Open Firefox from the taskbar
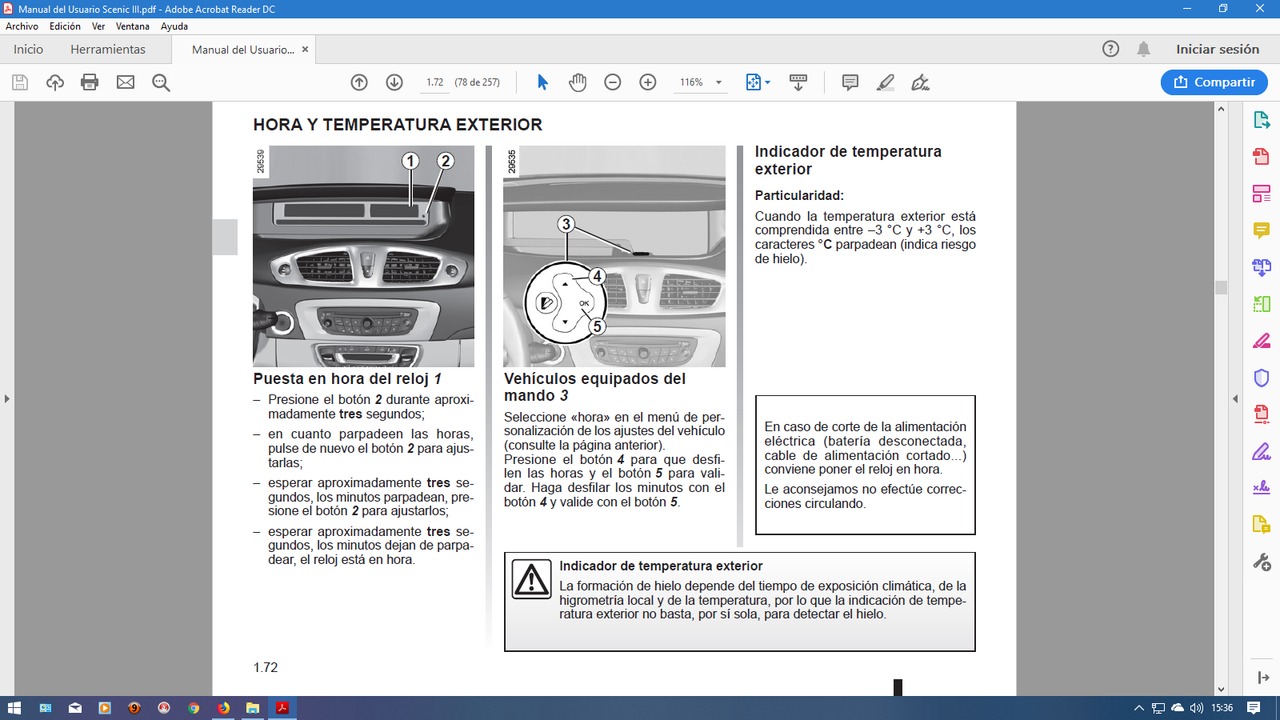Image resolution: width=1280 pixels, height=720 pixels. coord(223,708)
